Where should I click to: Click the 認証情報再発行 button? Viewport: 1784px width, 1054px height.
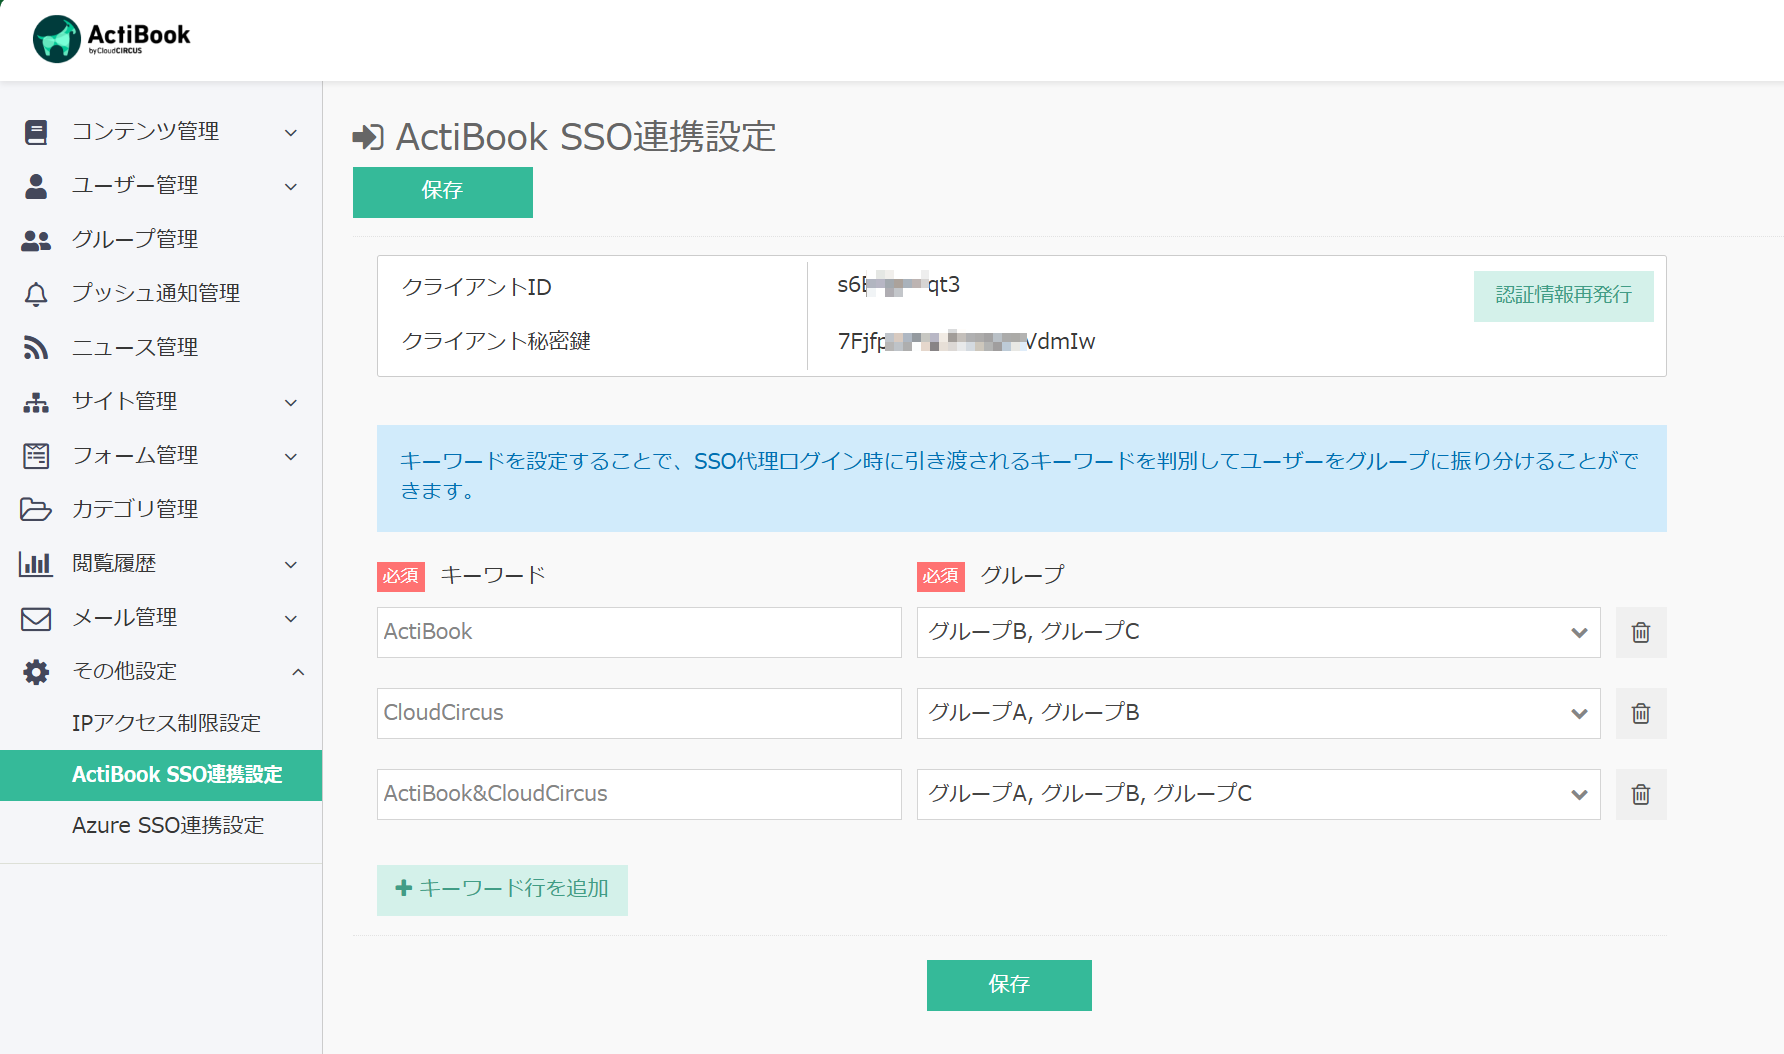pyautogui.click(x=1563, y=296)
